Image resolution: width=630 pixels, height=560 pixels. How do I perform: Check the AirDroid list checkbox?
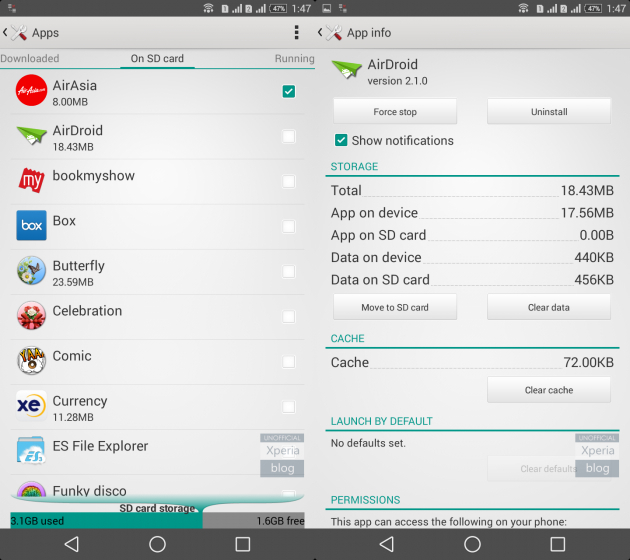[x=289, y=137]
